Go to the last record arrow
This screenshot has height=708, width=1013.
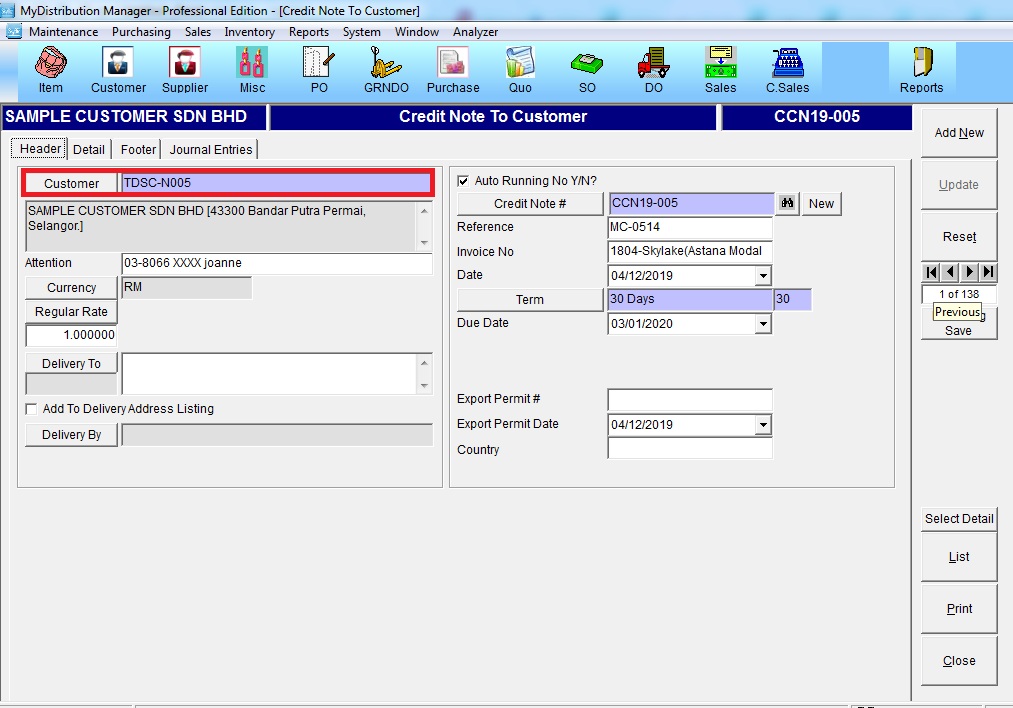tap(988, 272)
